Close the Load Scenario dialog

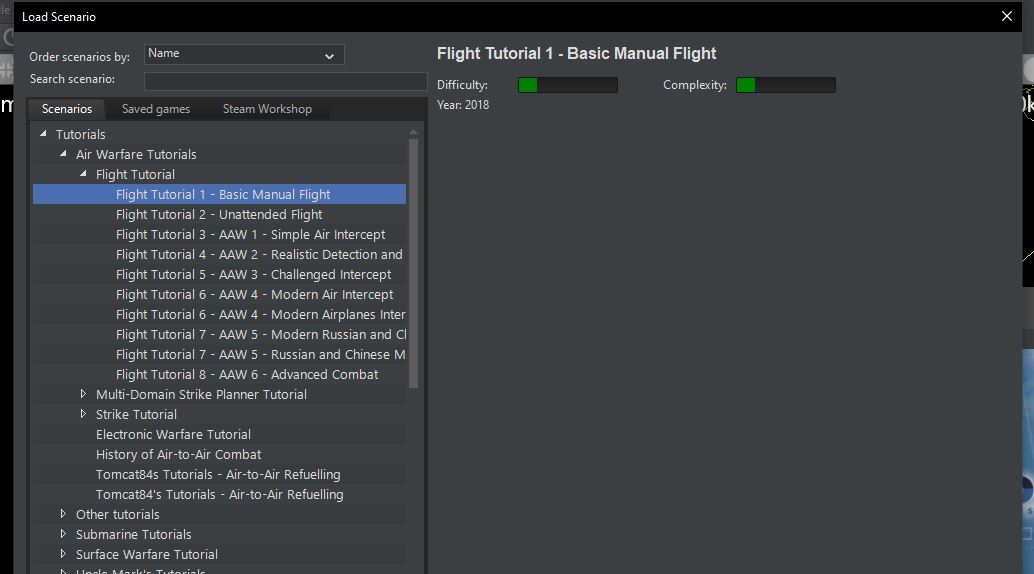click(1007, 16)
